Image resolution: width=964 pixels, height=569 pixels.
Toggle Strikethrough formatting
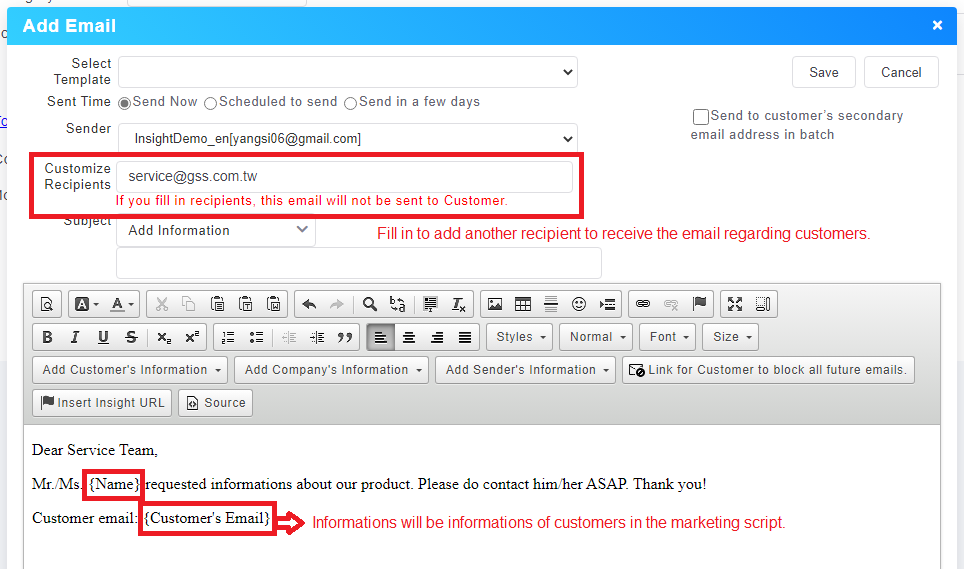(x=131, y=337)
